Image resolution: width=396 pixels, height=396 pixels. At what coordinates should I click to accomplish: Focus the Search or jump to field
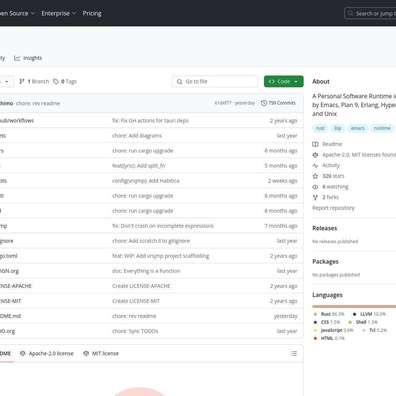point(370,13)
